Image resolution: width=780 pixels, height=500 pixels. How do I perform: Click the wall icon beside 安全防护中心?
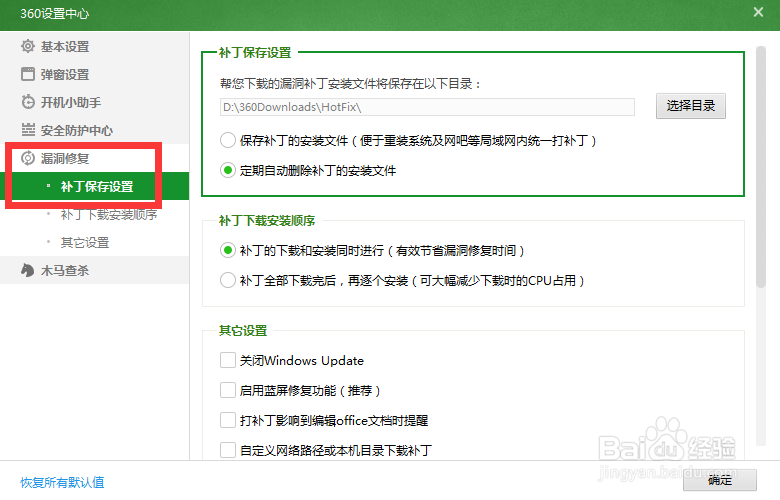tap(28, 130)
